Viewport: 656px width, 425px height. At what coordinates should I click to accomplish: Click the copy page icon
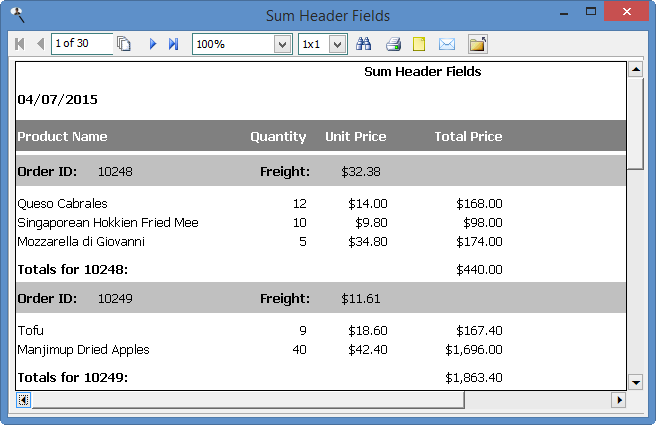click(124, 44)
